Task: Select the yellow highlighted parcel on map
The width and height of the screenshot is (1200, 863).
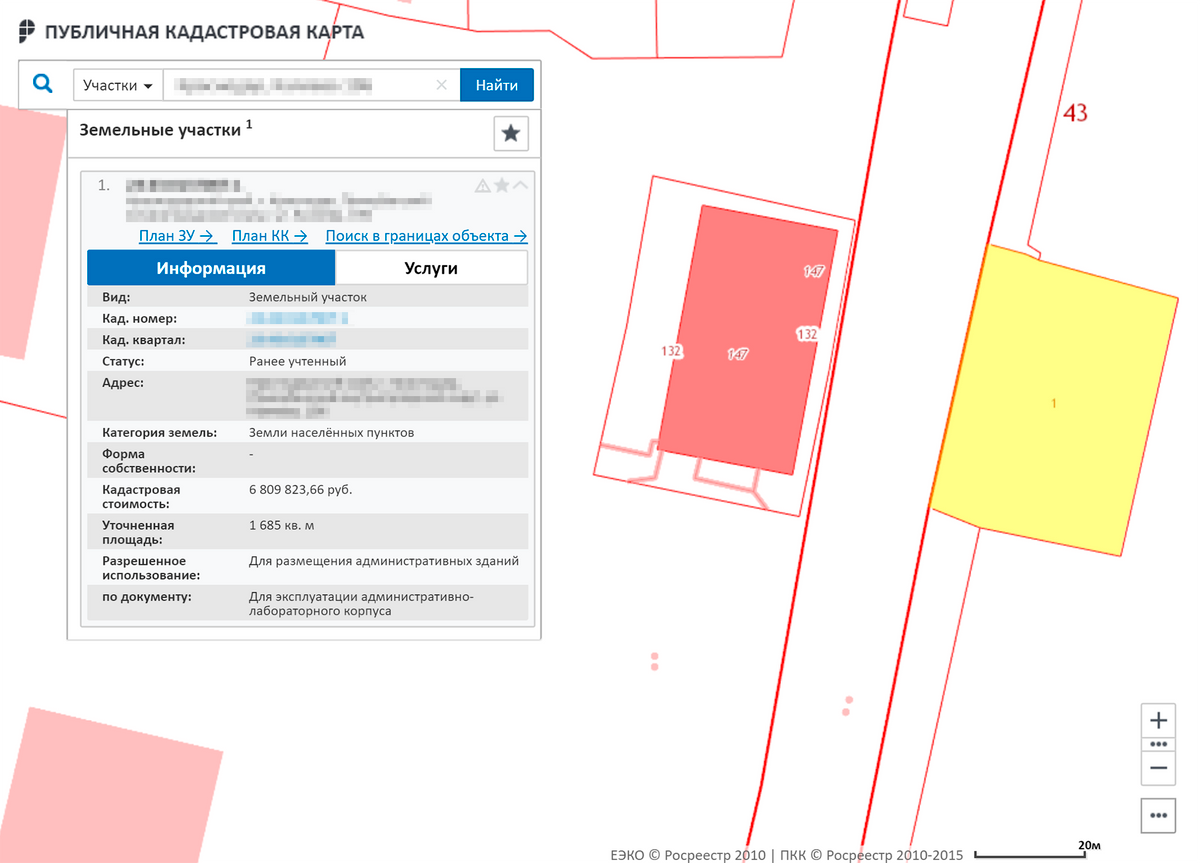Action: (x=1053, y=400)
